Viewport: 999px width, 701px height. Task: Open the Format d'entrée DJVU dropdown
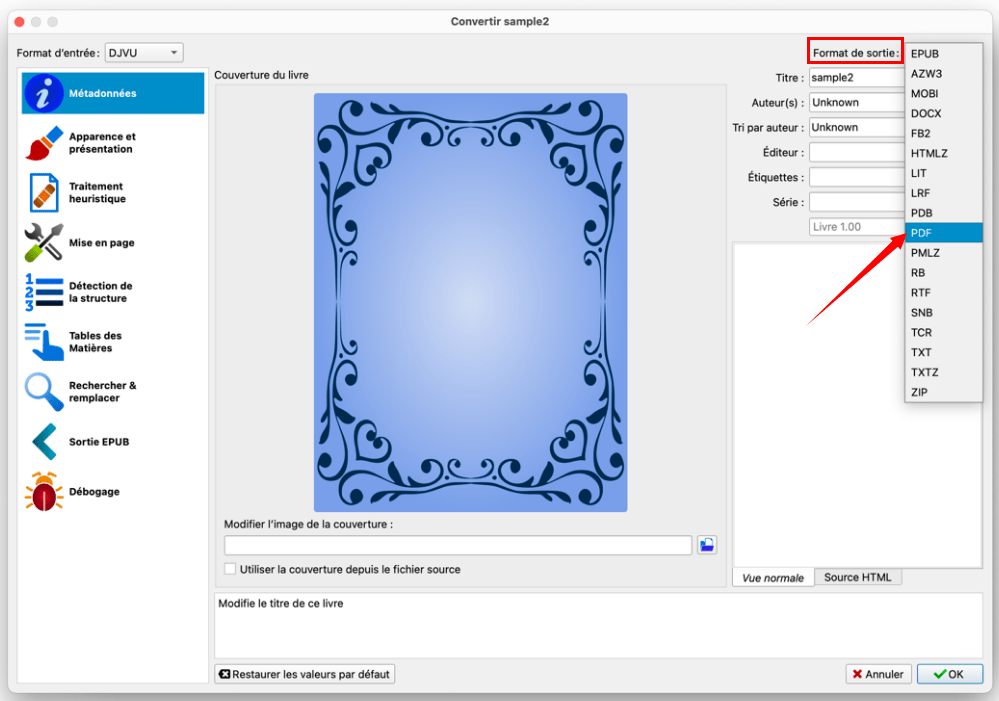pos(144,52)
